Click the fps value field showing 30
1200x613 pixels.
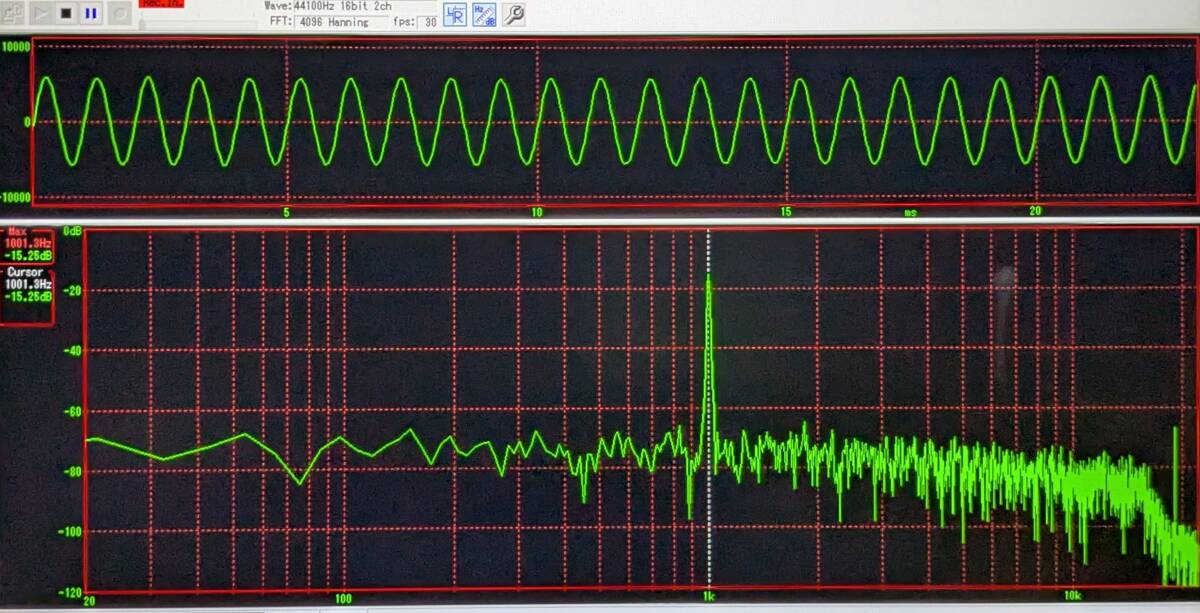point(429,21)
